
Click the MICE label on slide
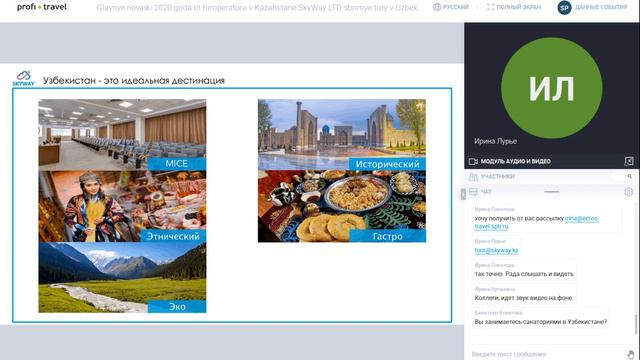click(x=177, y=164)
